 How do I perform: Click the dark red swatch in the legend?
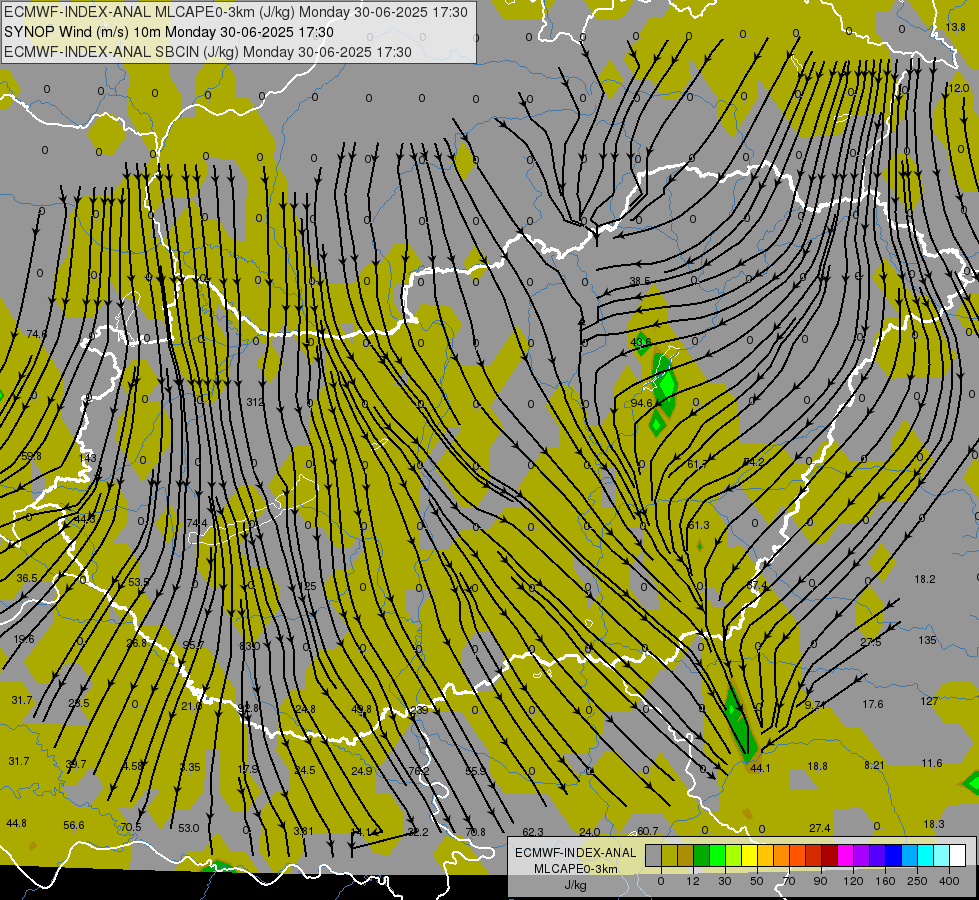[830, 855]
